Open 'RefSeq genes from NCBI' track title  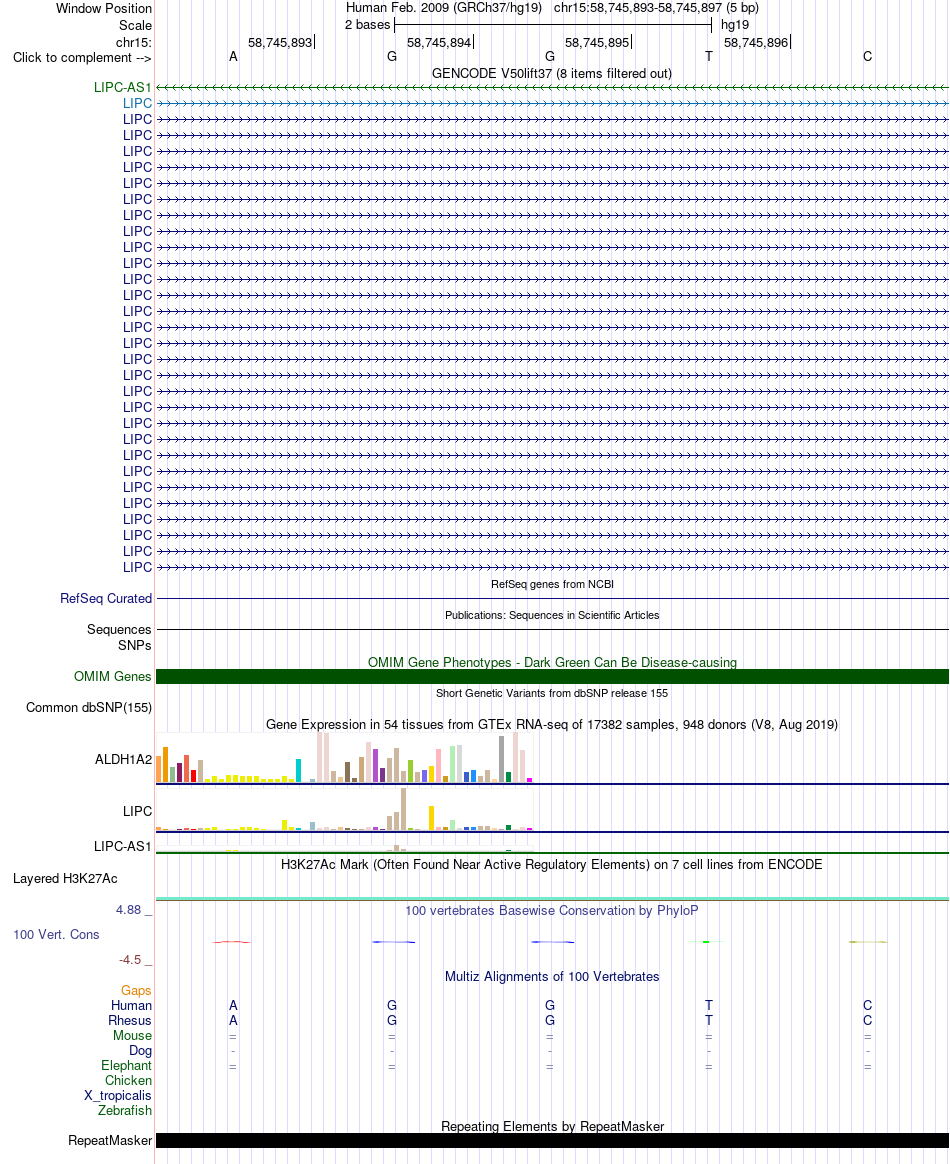pos(552,584)
